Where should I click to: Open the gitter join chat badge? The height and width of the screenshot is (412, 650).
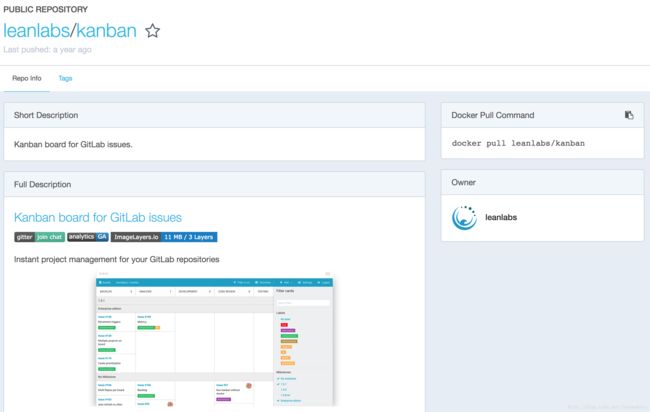[x=39, y=237]
